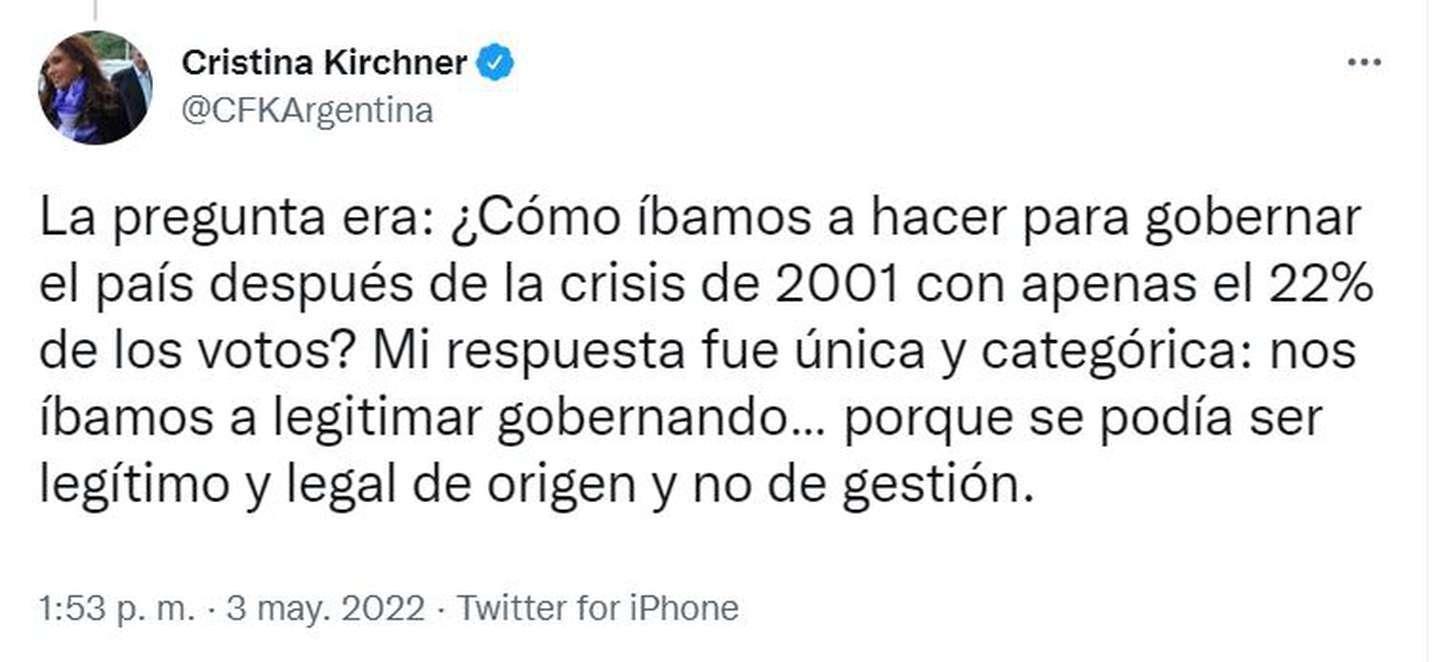This screenshot has height=662, width=1440.
Task: Click the tweet text to open the thread
Action: coord(700,350)
